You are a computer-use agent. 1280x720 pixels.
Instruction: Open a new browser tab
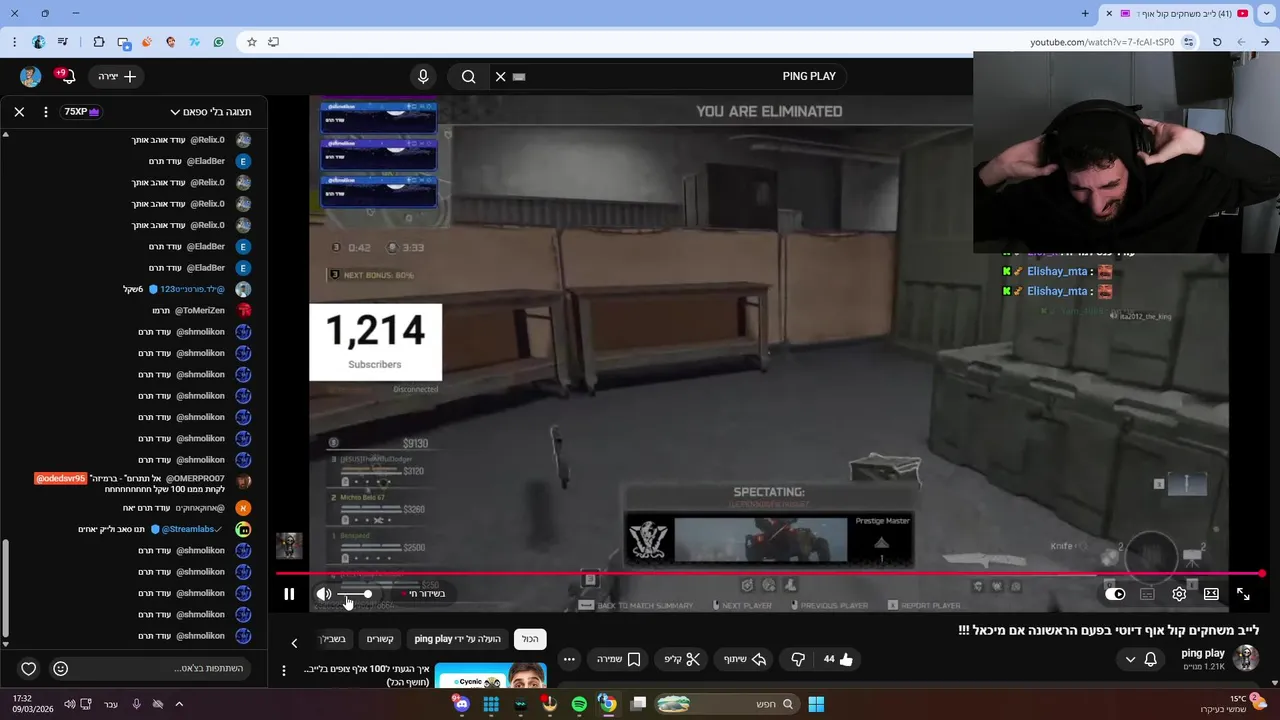(x=1085, y=13)
